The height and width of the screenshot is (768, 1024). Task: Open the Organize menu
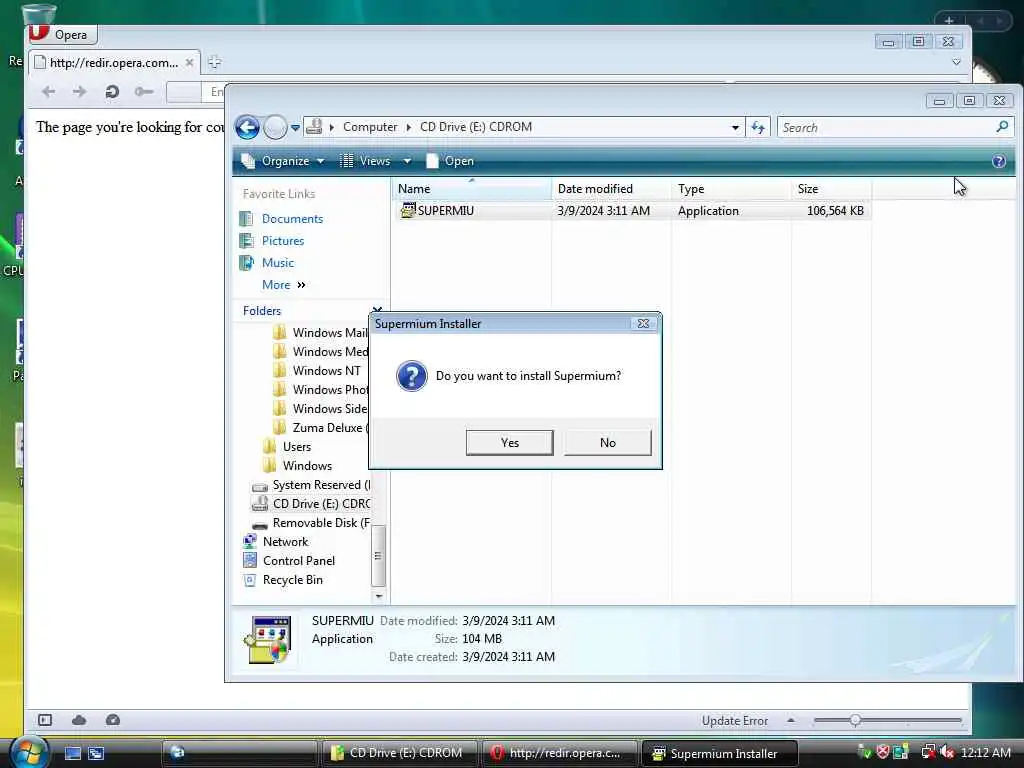pyautogui.click(x=283, y=161)
